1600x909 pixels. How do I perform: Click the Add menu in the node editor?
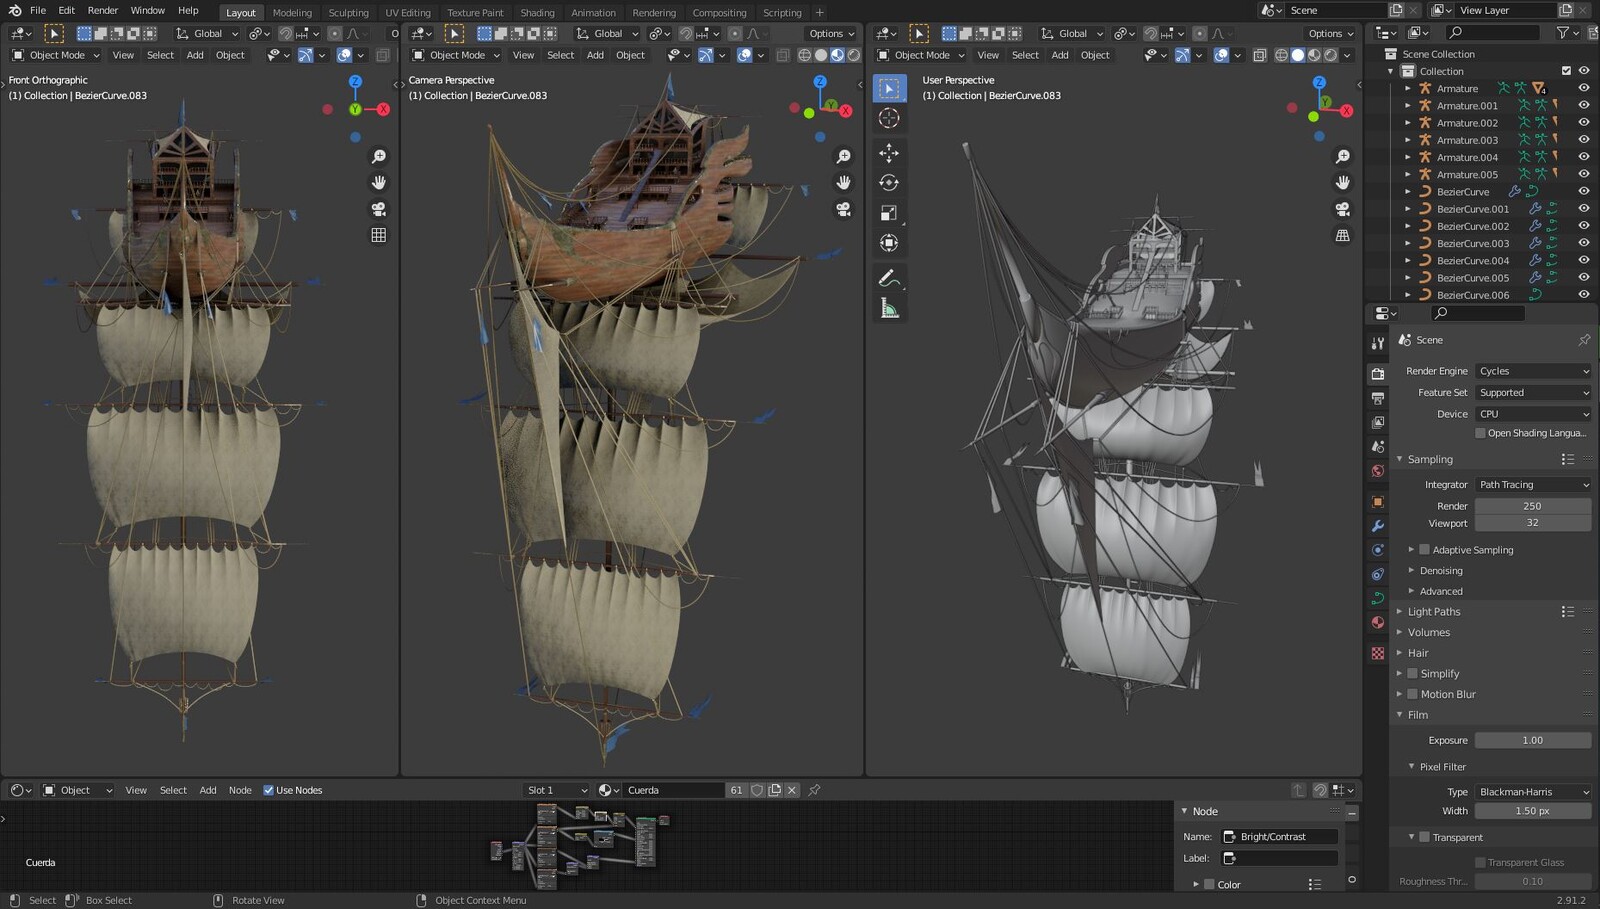pos(208,790)
